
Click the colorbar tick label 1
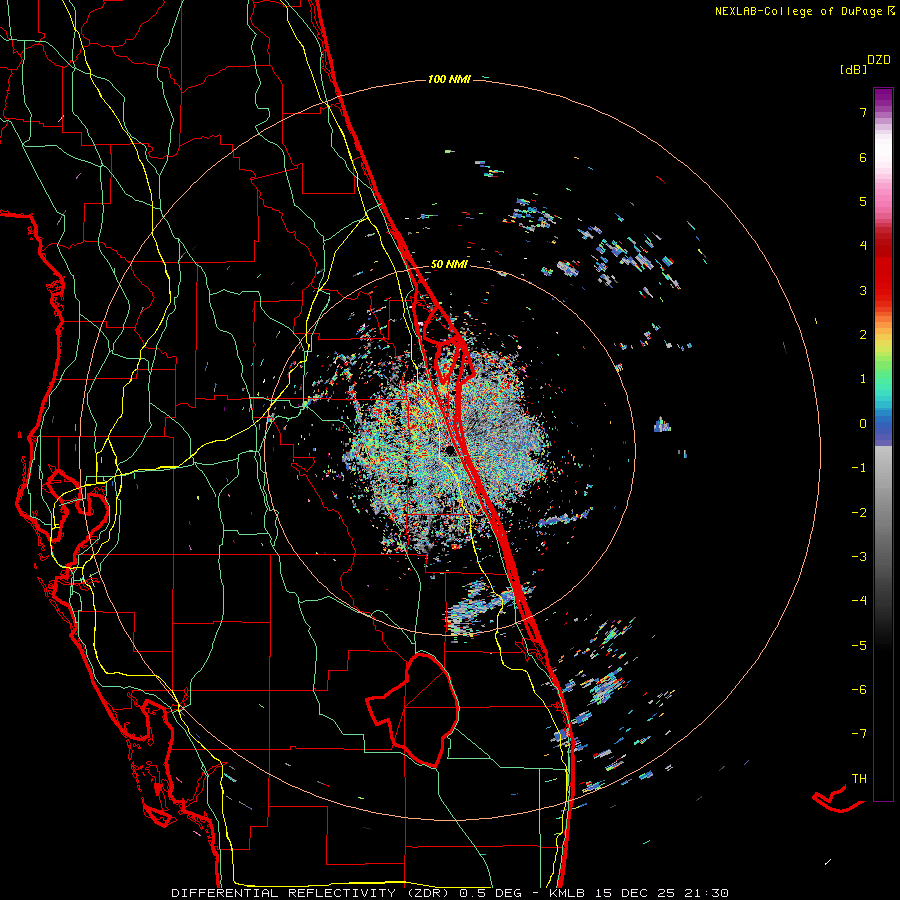(x=863, y=379)
